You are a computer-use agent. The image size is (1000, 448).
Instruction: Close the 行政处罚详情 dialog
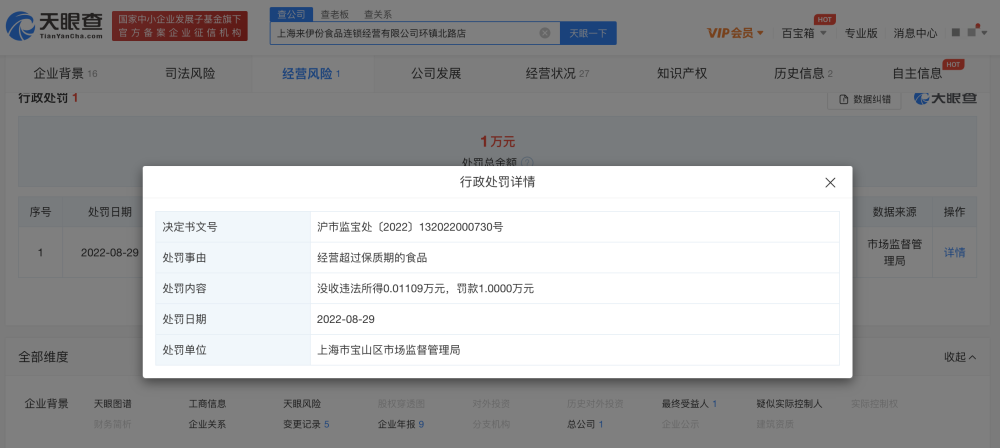point(829,182)
